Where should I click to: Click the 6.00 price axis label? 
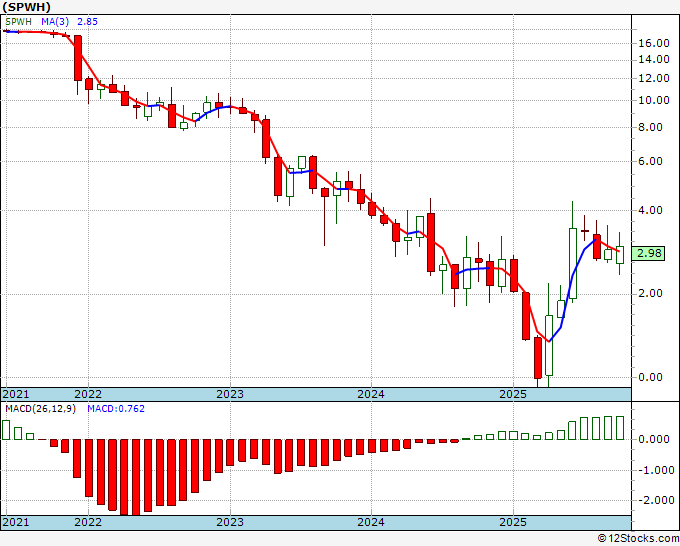pyautogui.click(x=651, y=161)
